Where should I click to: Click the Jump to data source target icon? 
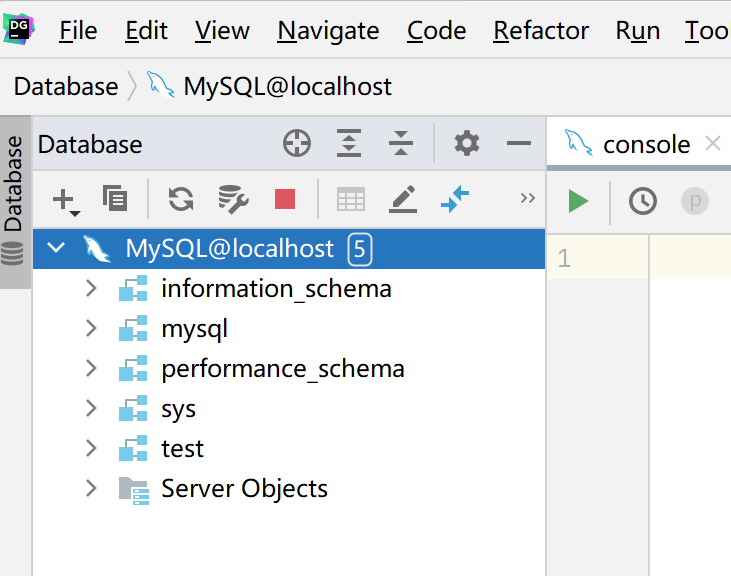297,144
